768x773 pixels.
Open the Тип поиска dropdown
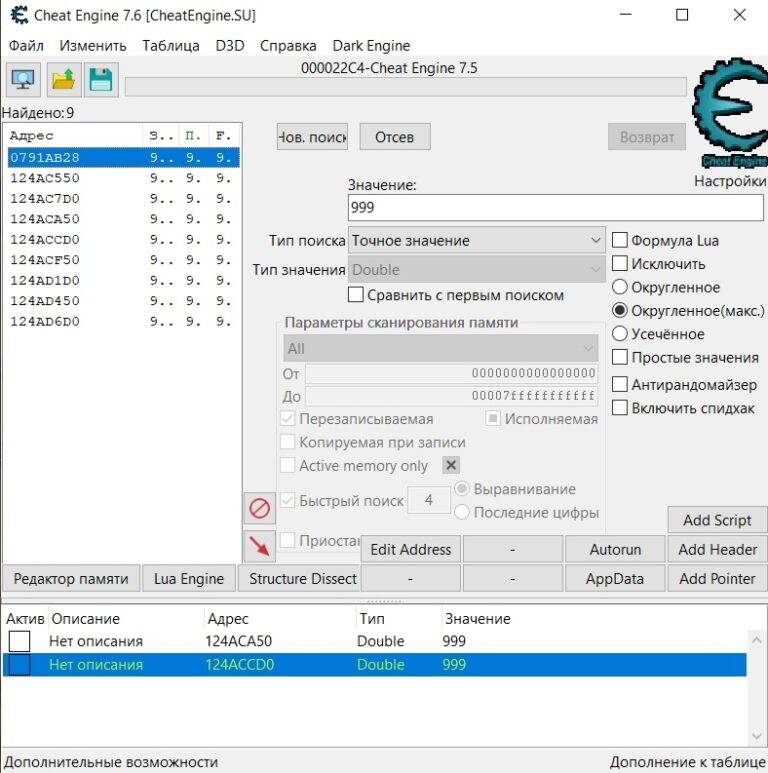477,241
